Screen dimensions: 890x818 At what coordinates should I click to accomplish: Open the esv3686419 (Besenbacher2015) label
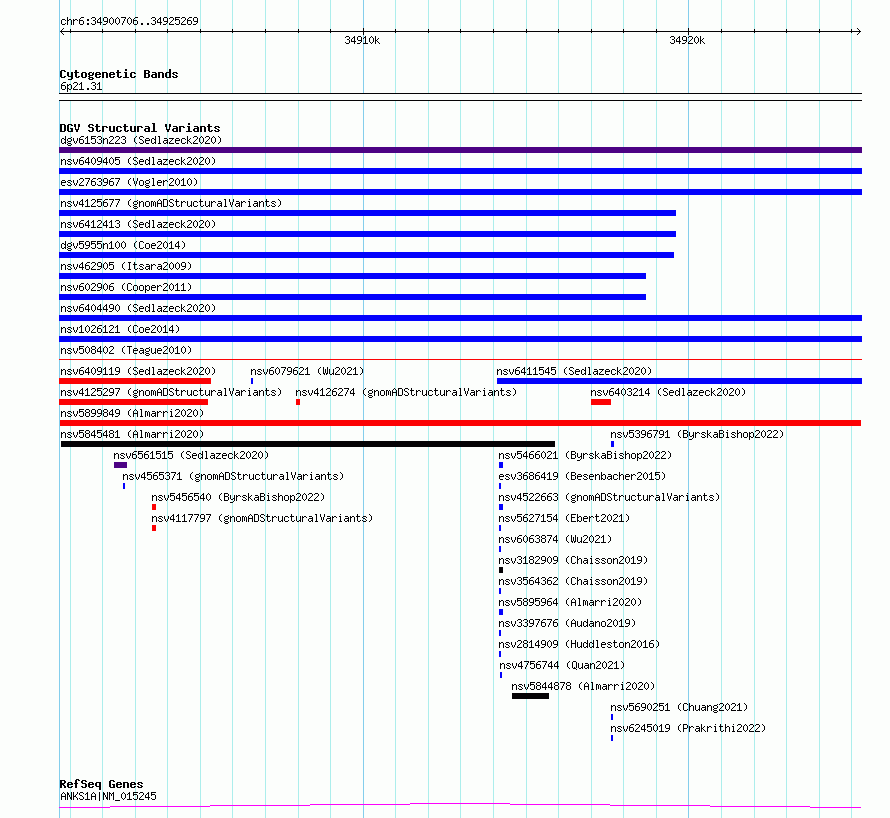[582, 476]
